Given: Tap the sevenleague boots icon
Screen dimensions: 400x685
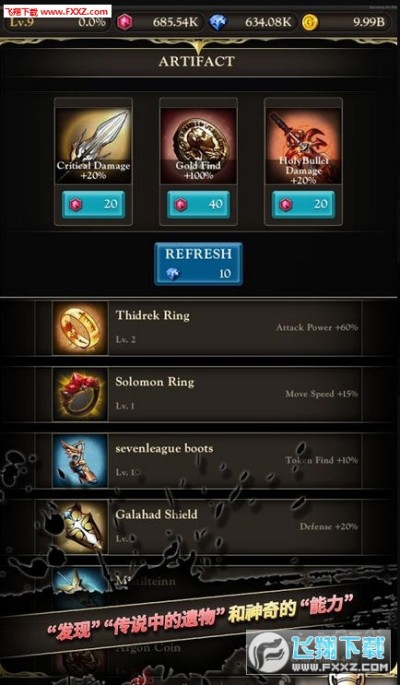Looking at the screenshot, I should pos(80,460).
